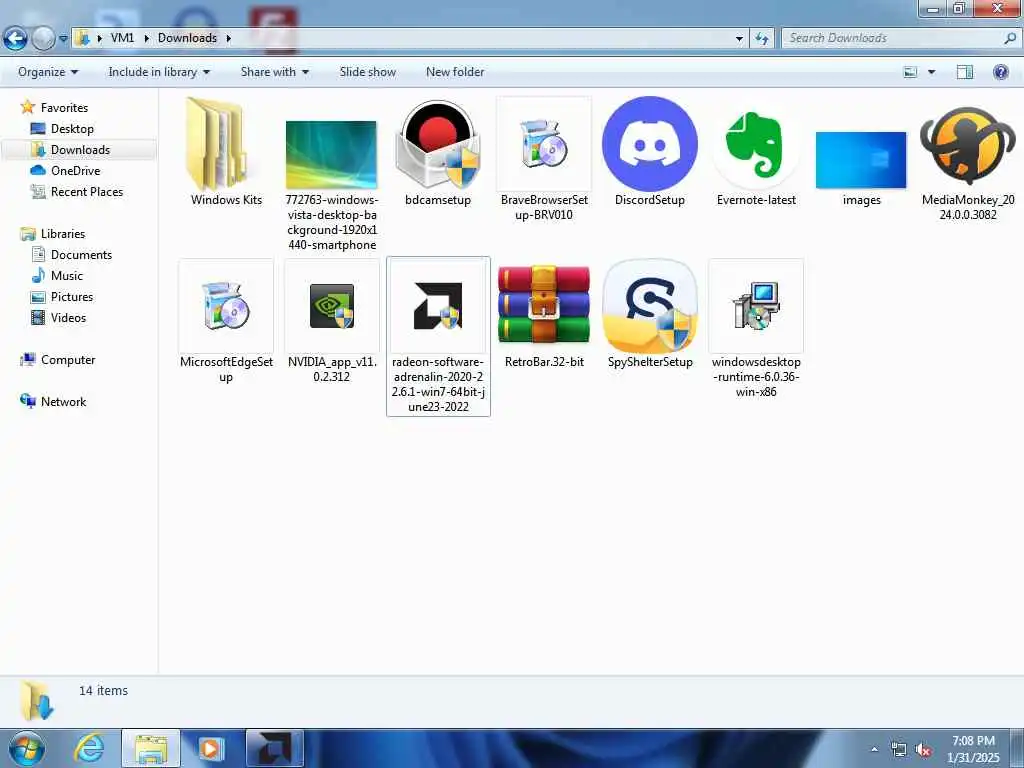1024x768 pixels.
Task: Open the view options dropdown arrow
Action: point(932,72)
